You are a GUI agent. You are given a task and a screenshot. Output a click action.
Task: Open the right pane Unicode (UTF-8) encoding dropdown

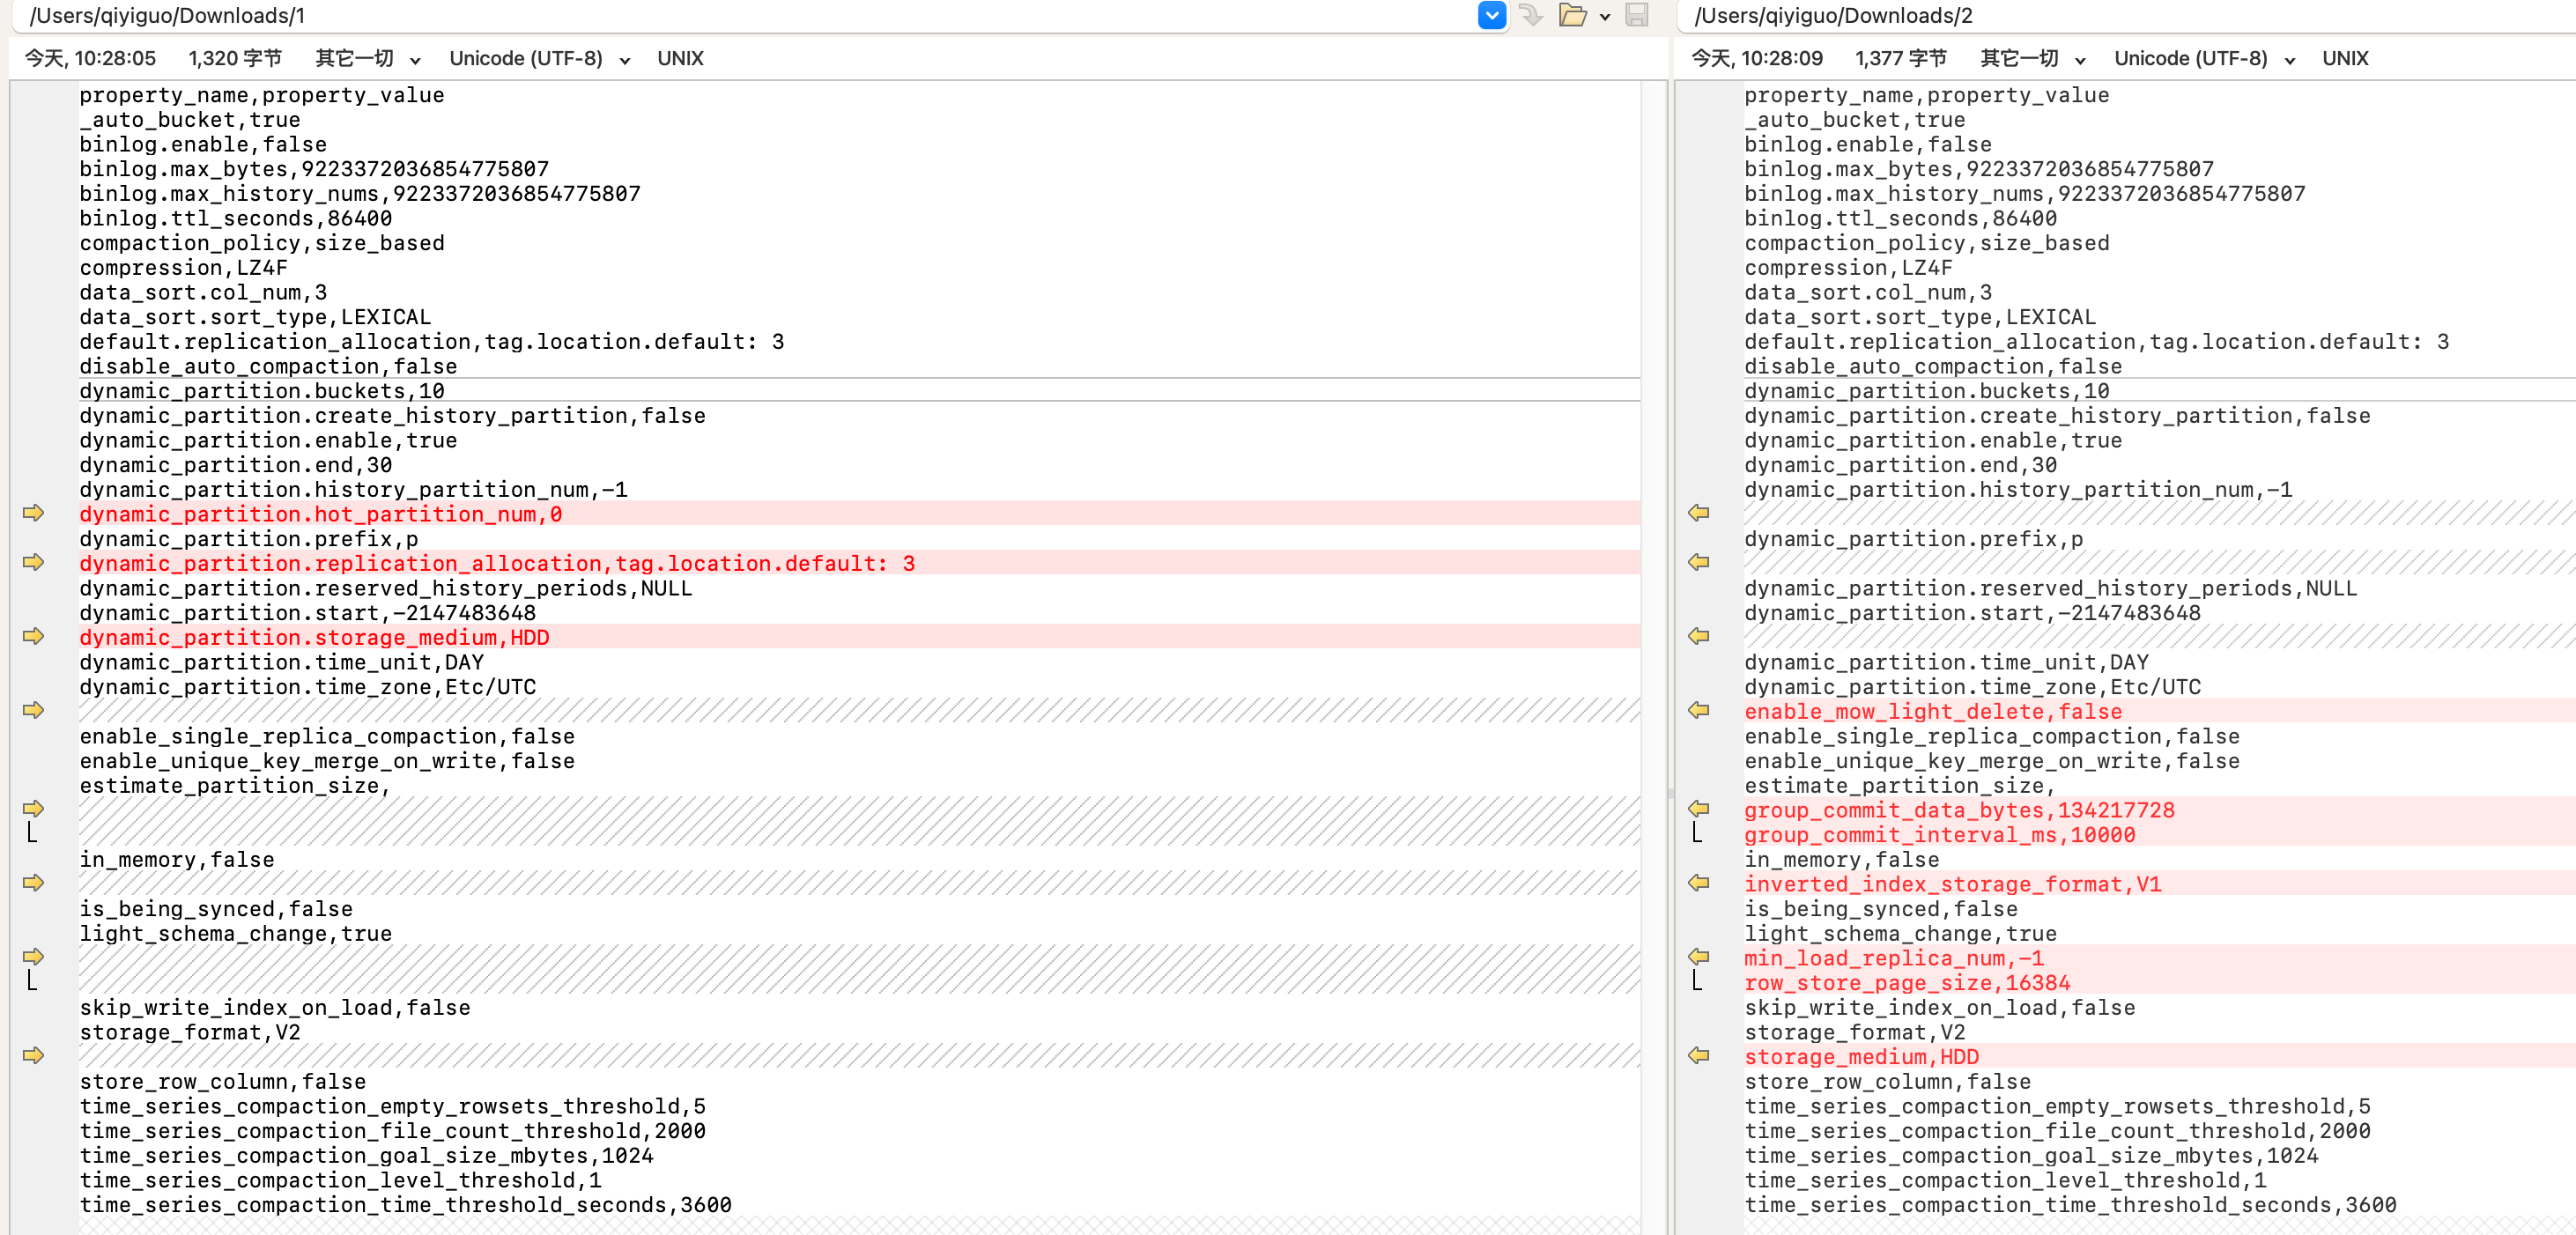2205,59
